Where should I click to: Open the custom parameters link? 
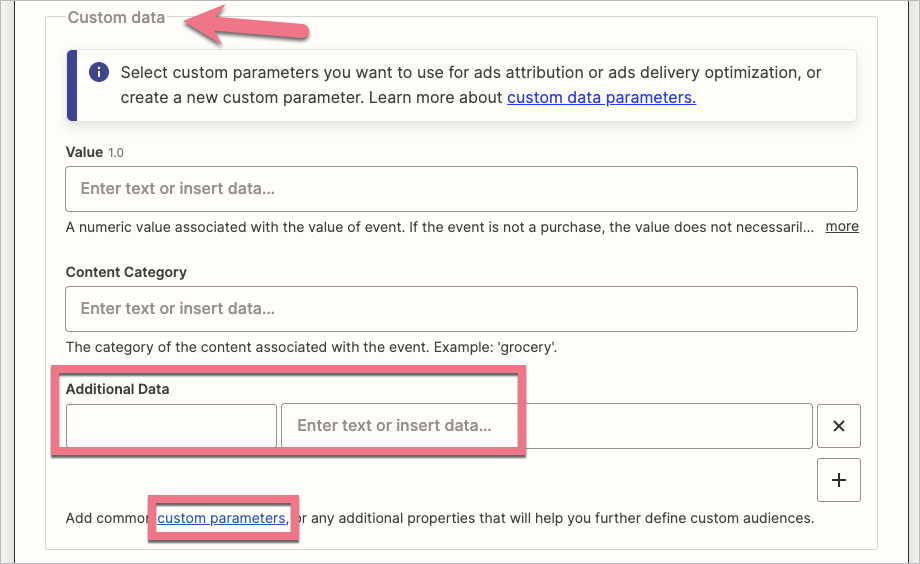[222, 518]
